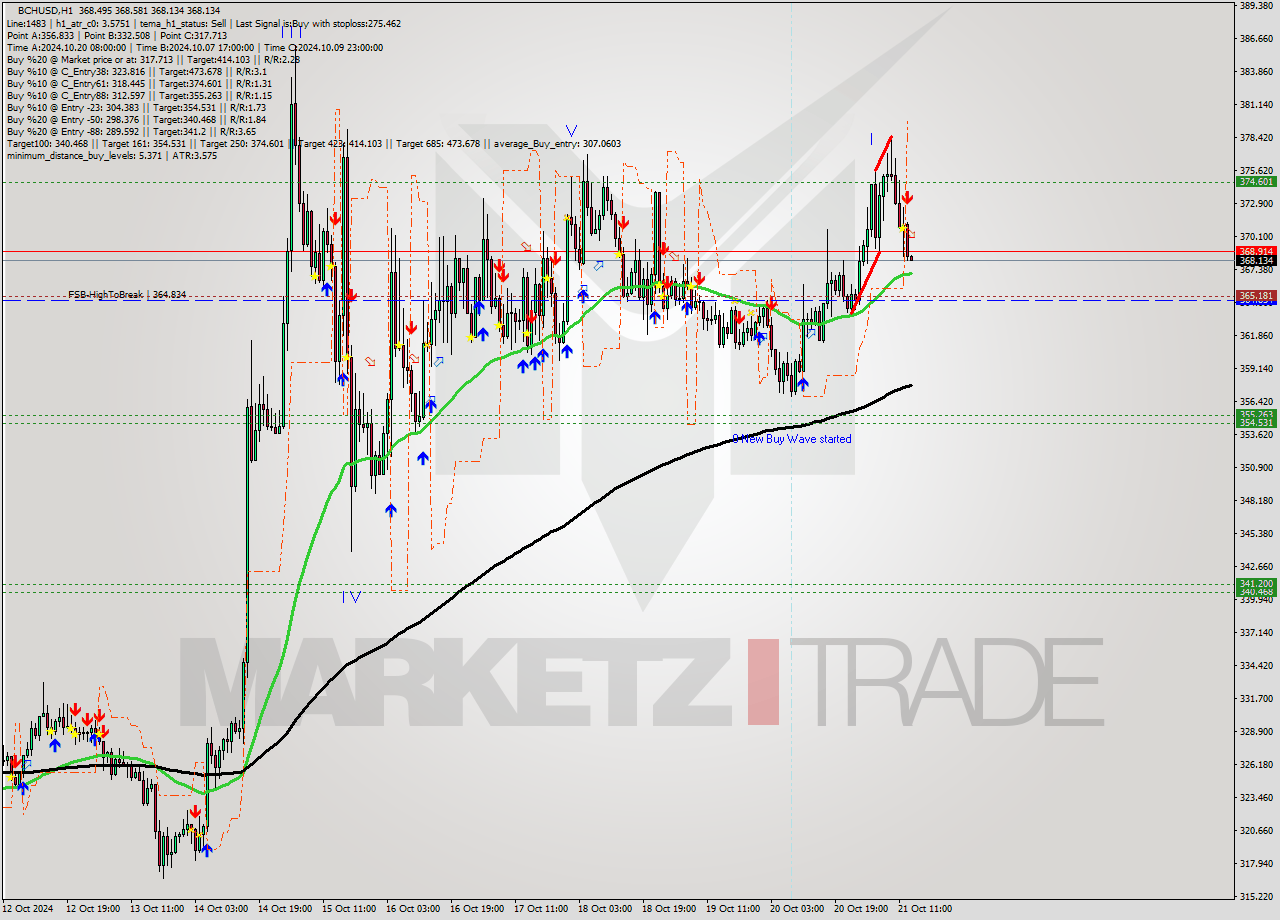Click the 348.180 price axis label
The height and width of the screenshot is (920, 1280).
coord(1256,501)
